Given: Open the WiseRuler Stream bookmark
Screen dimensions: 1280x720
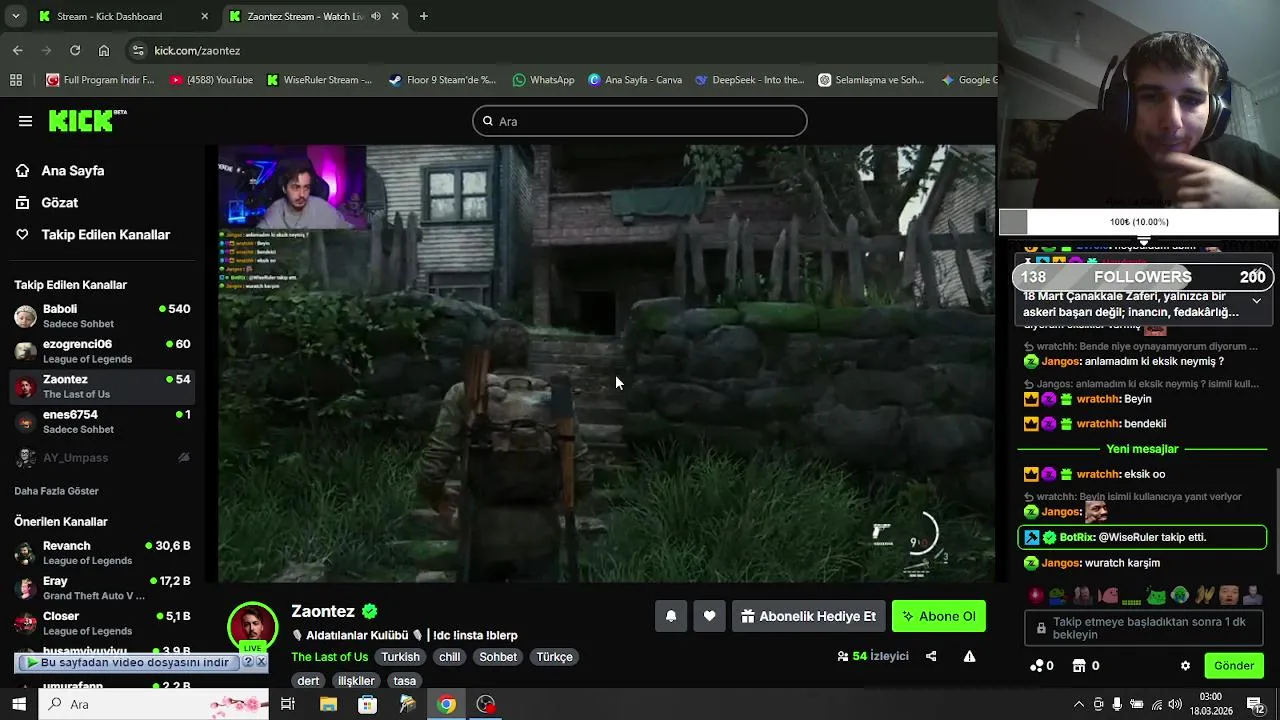Looking at the screenshot, I should click(x=319, y=80).
